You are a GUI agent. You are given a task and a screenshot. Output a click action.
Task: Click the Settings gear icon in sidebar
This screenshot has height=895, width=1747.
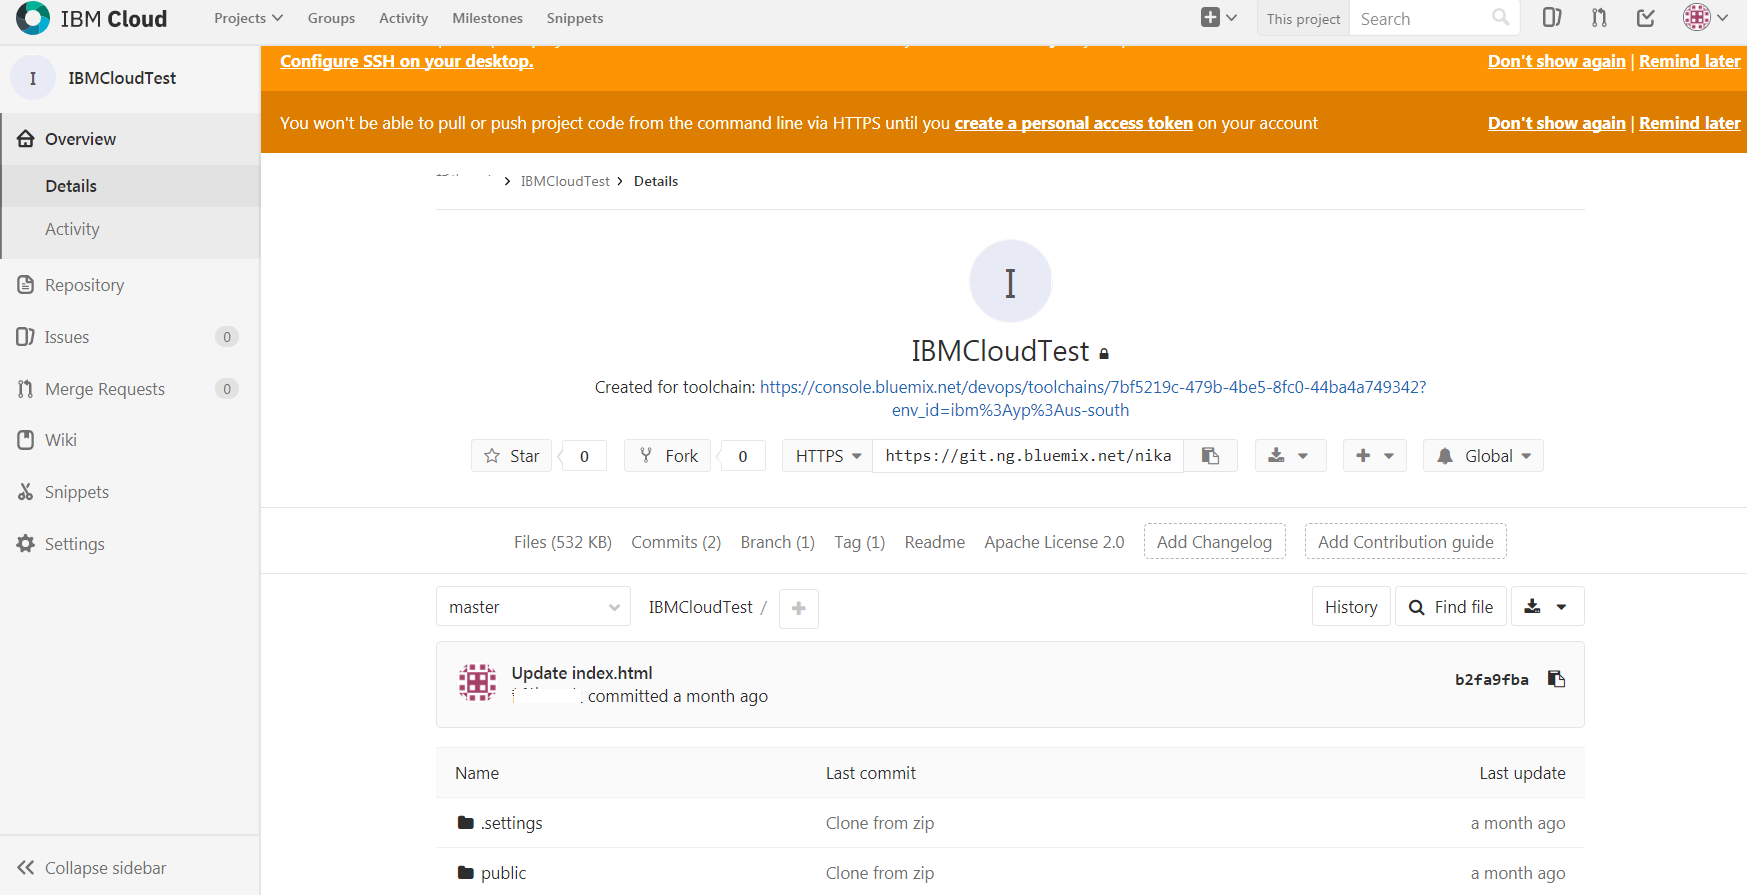pos(26,544)
